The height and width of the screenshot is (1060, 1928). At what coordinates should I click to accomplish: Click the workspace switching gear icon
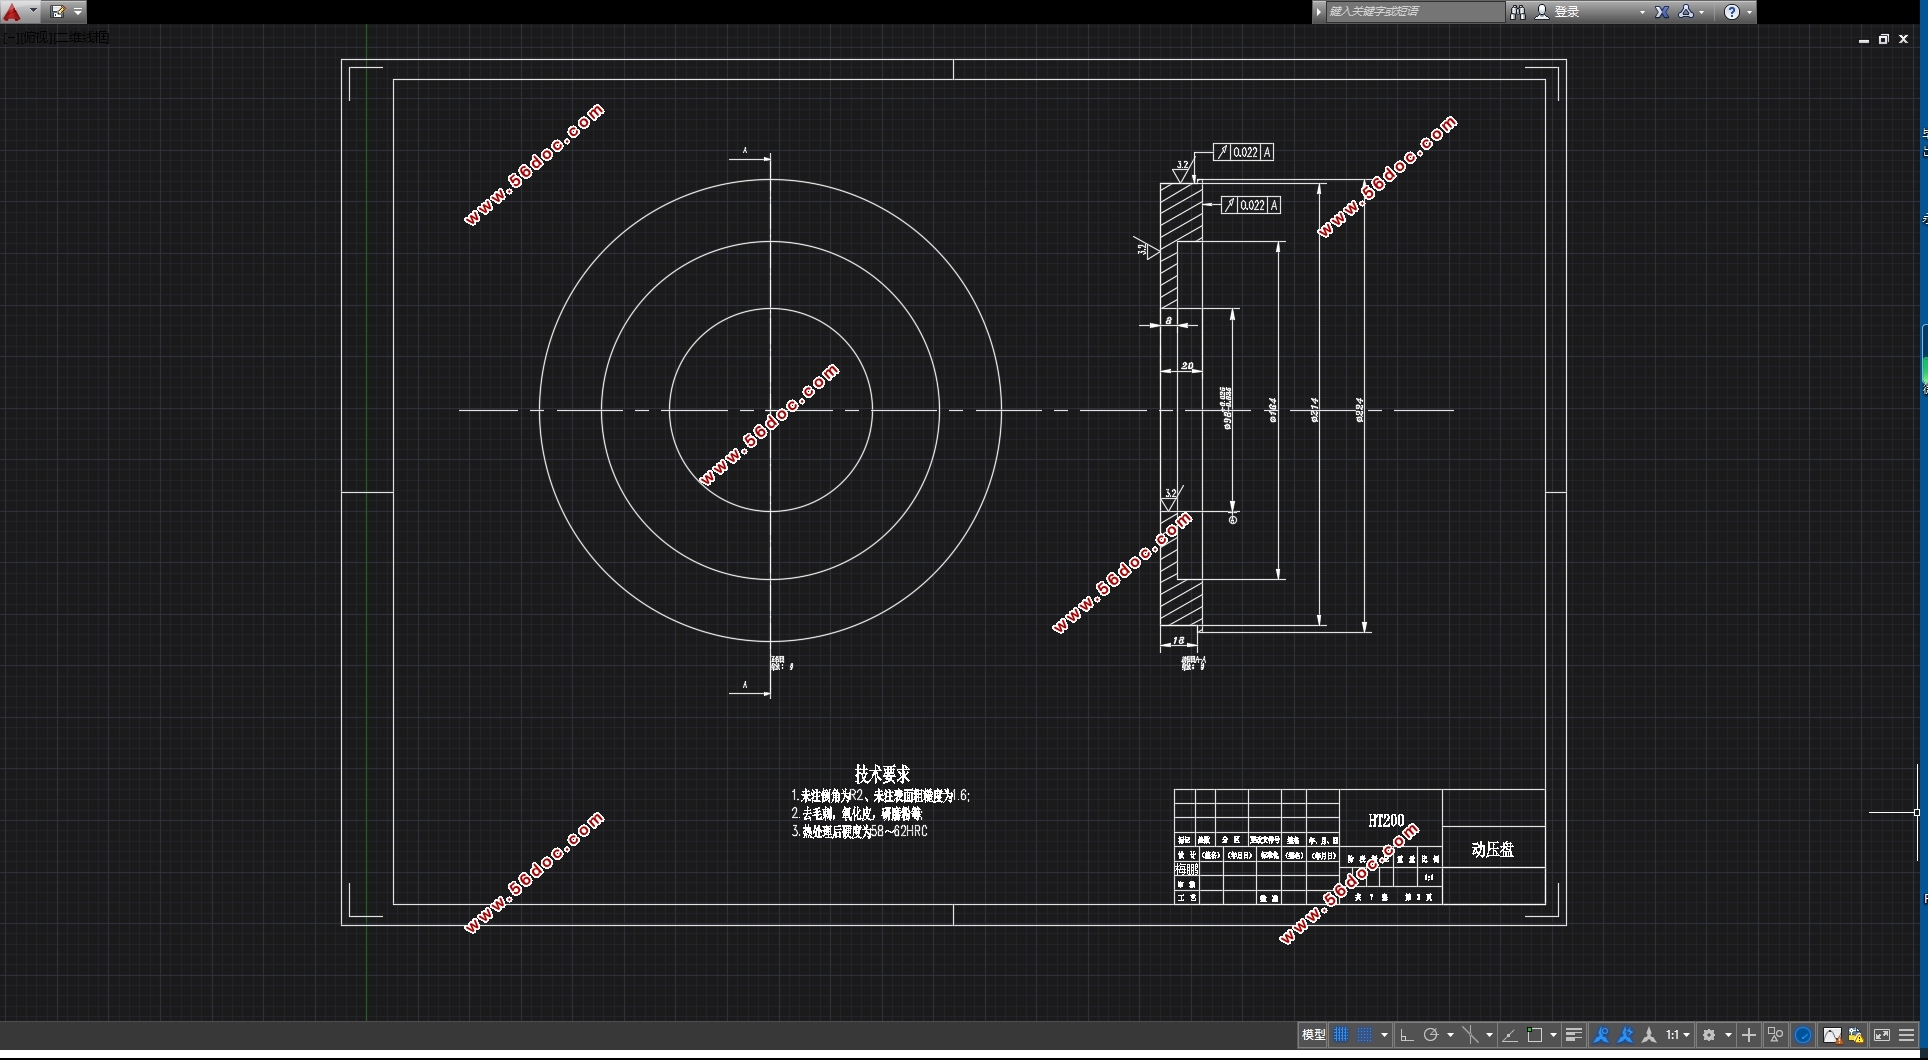click(1709, 1035)
